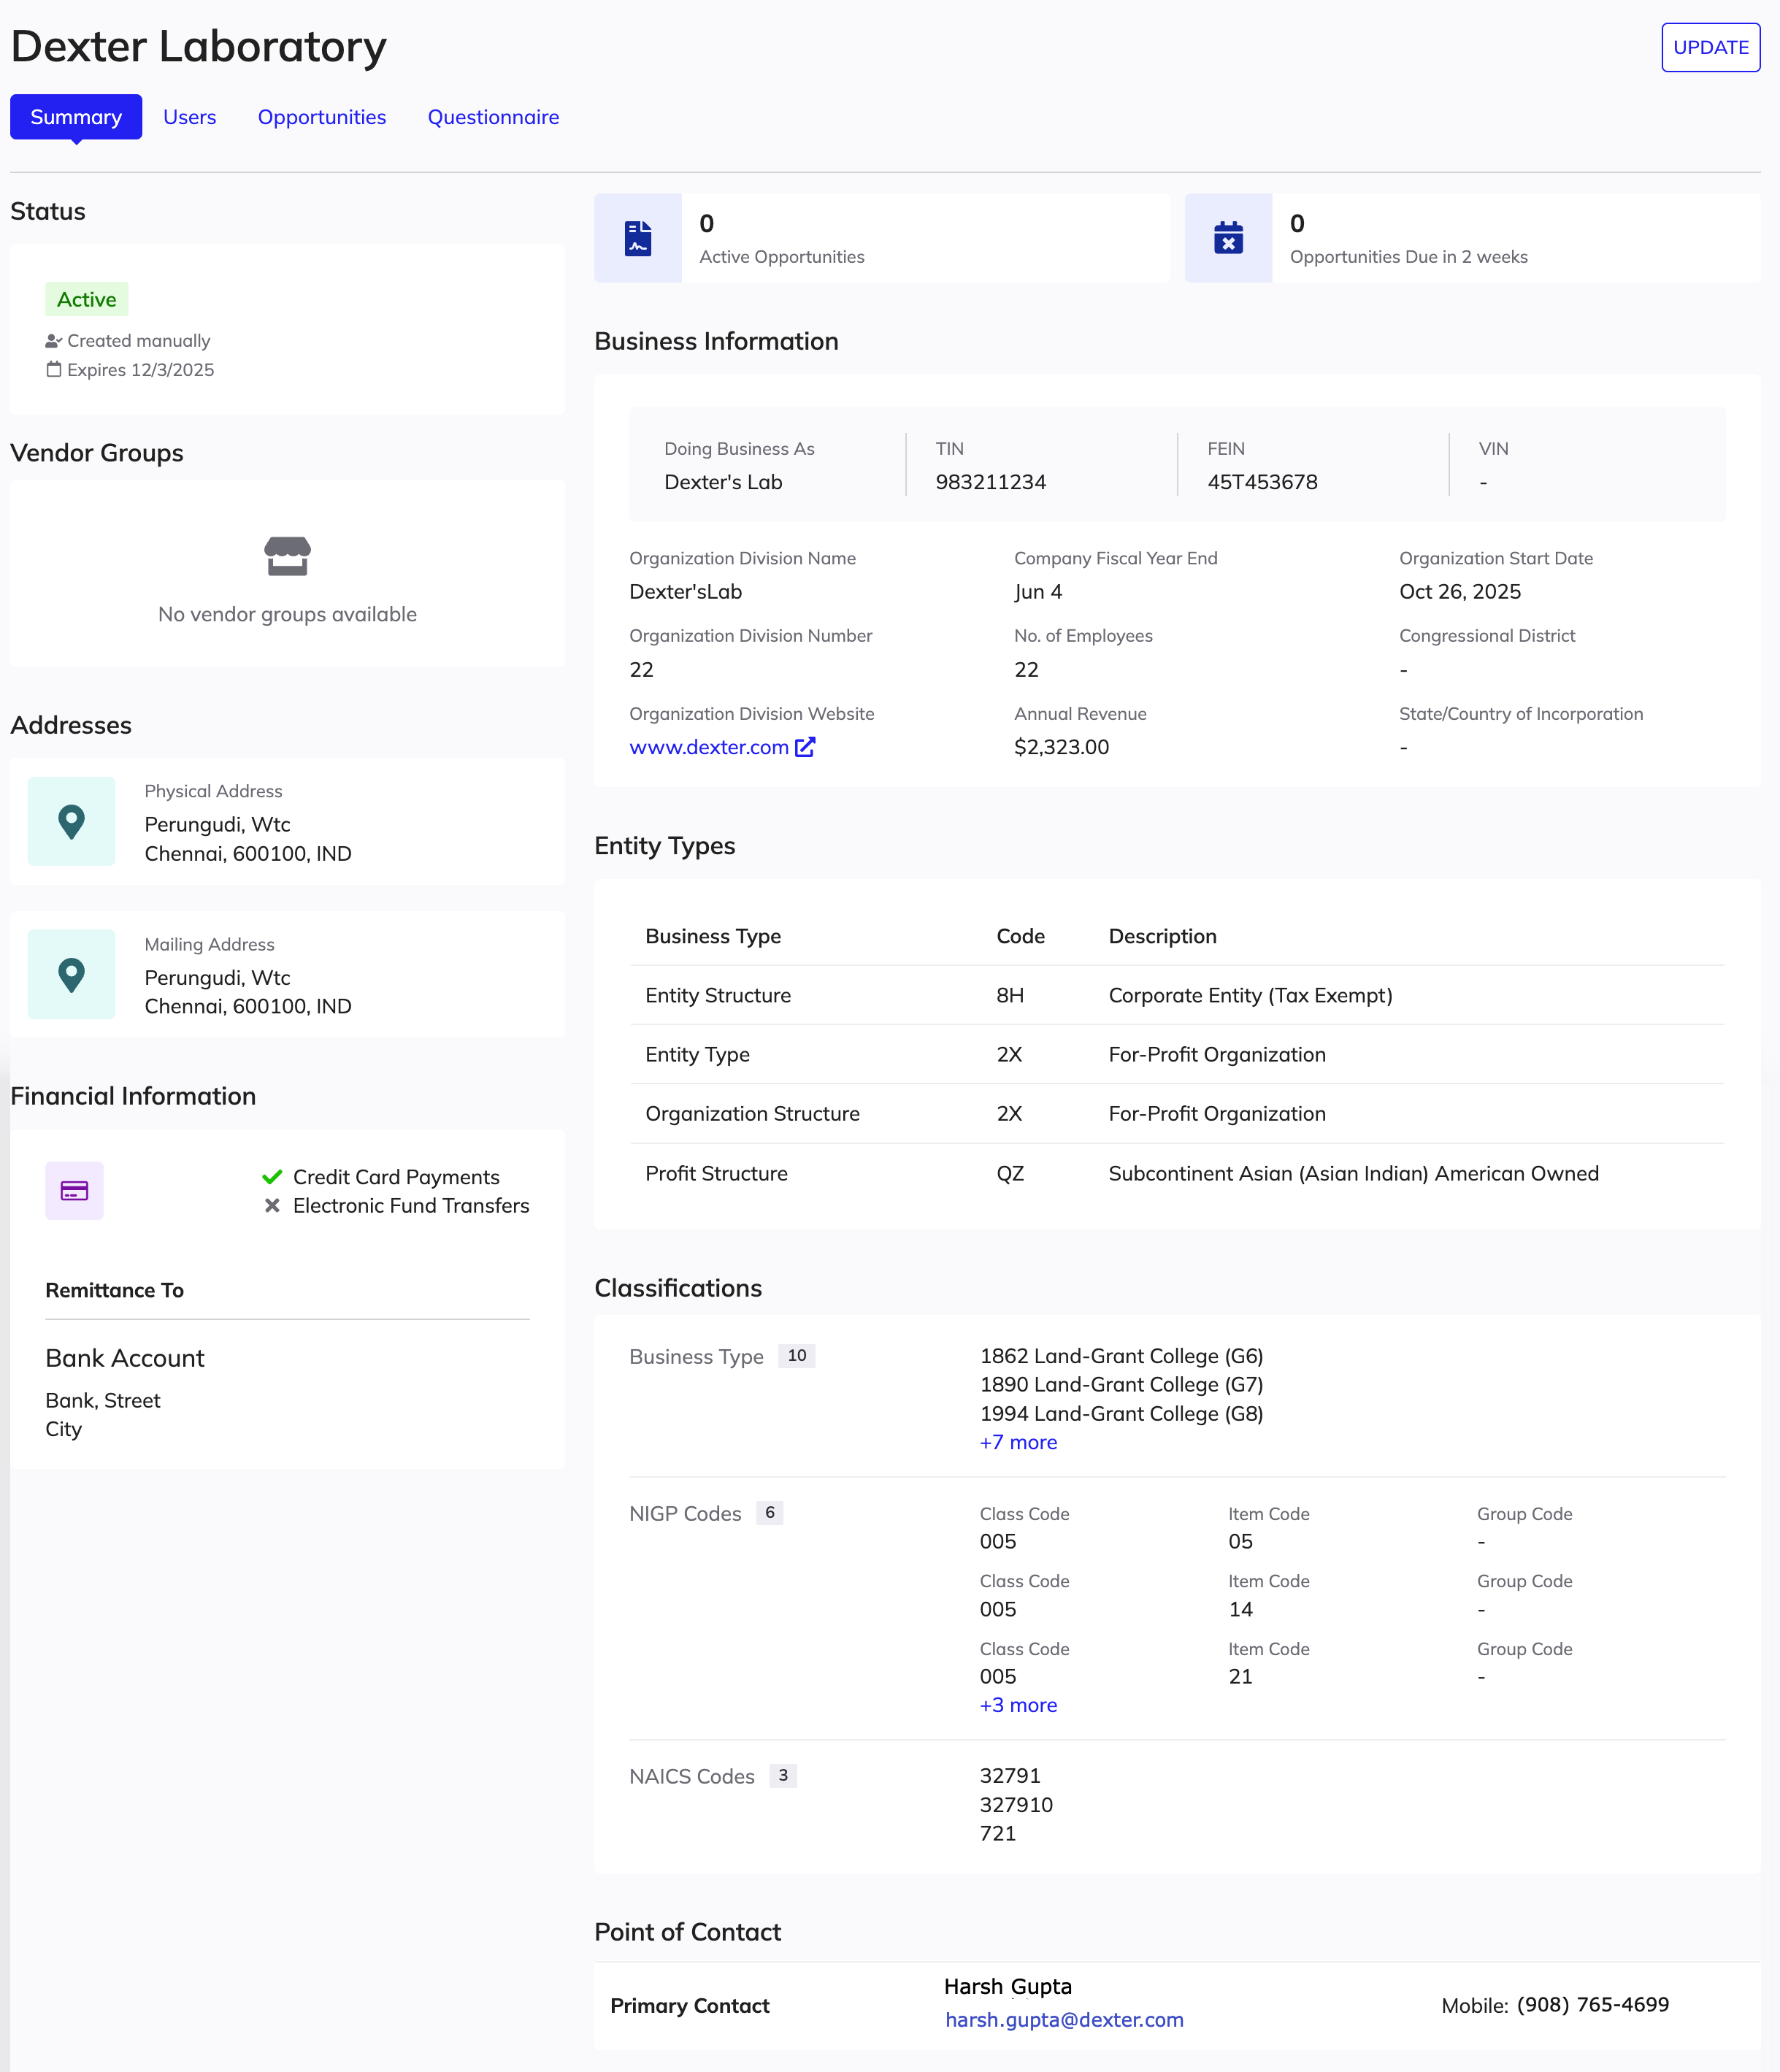Click the NIGP Codes count badge 6
Viewport: 1780px width, 2072px height.
coord(770,1513)
